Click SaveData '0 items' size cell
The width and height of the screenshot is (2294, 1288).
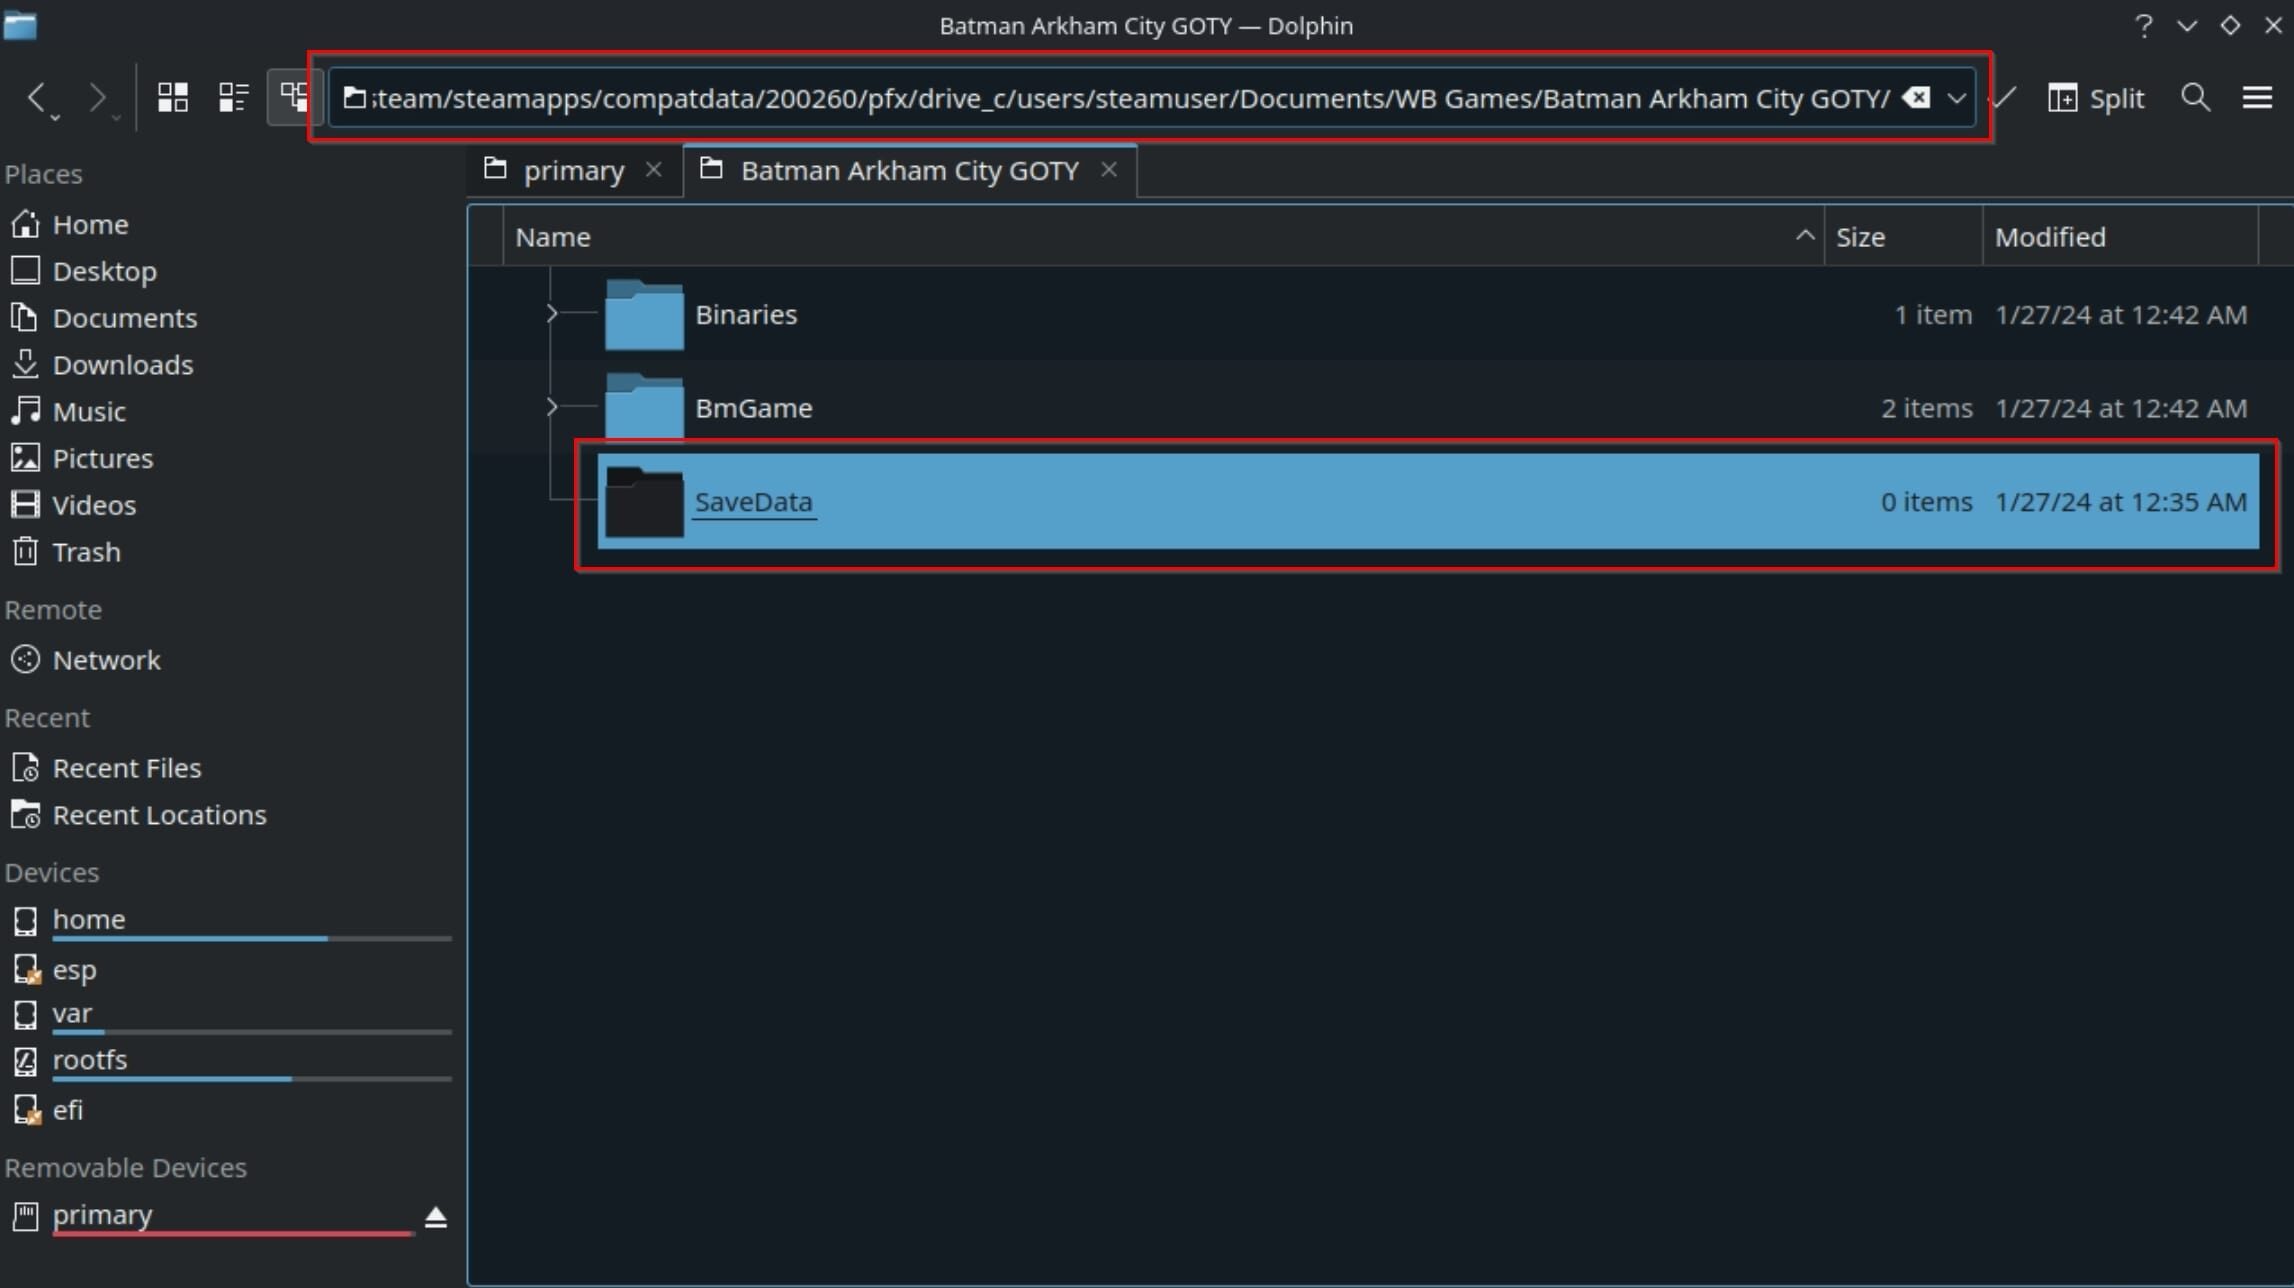tap(1926, 502)
